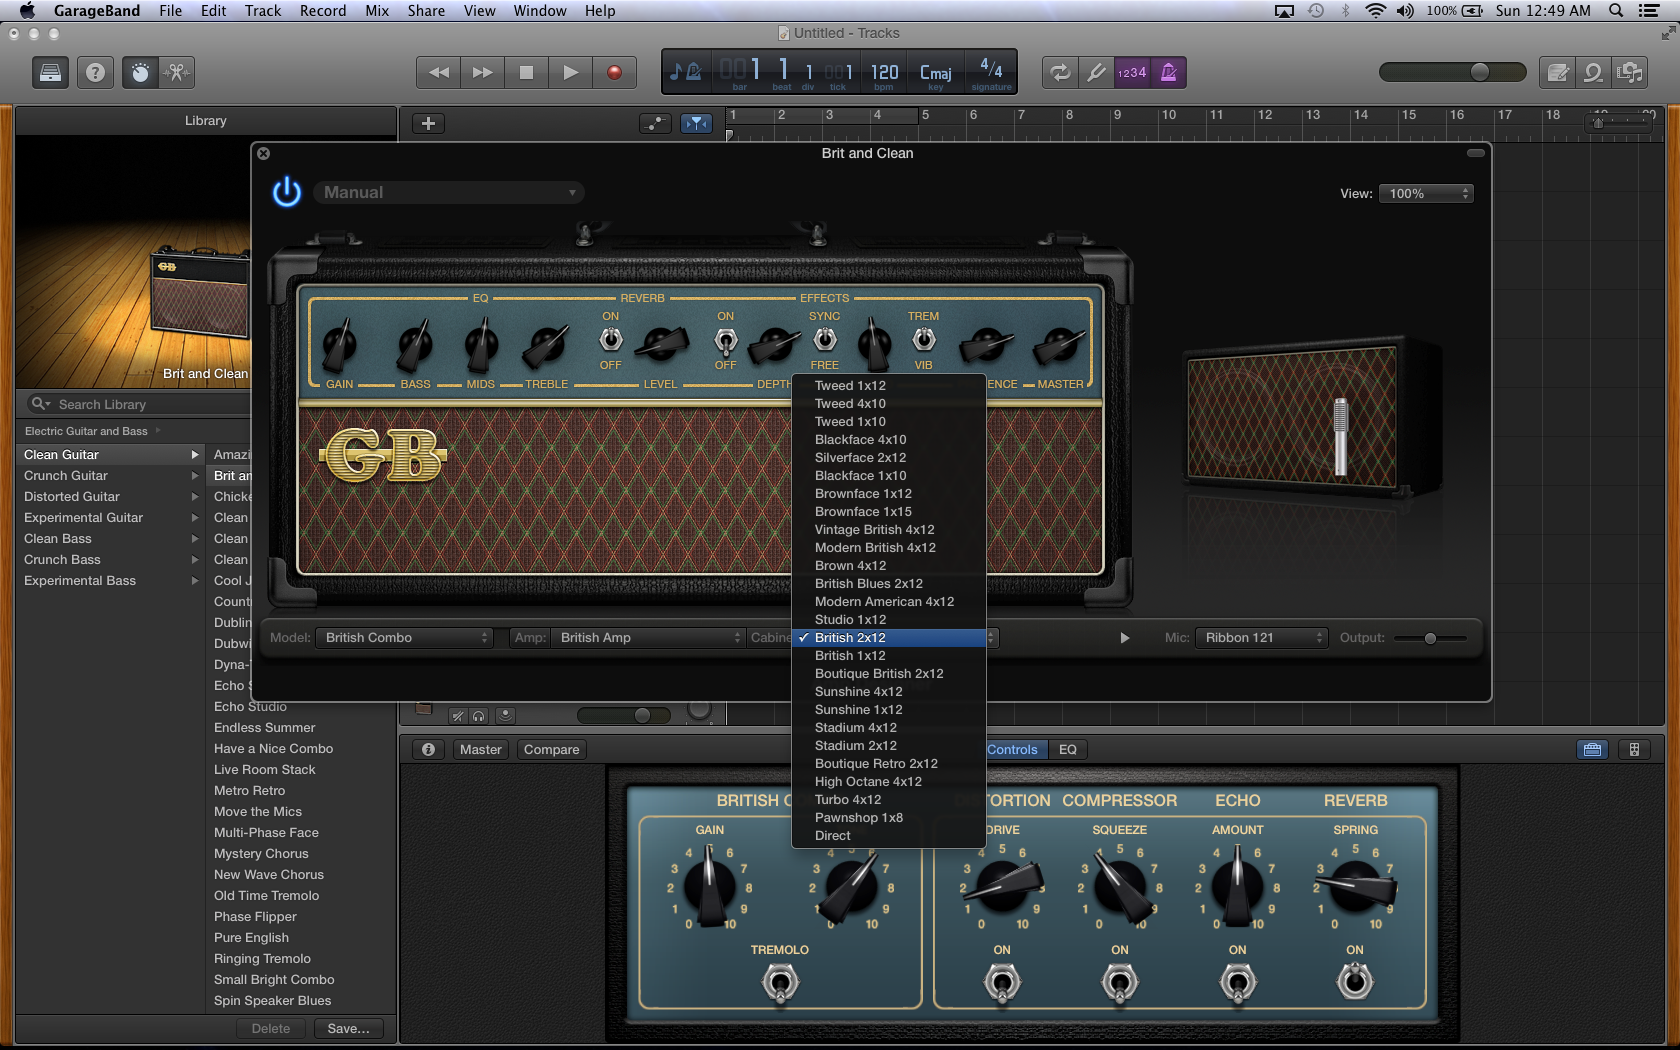Toggle the Echo ON switch in Smart Controls
The height and width of the screenshot is (1050, 1680).
point(1238,983)
